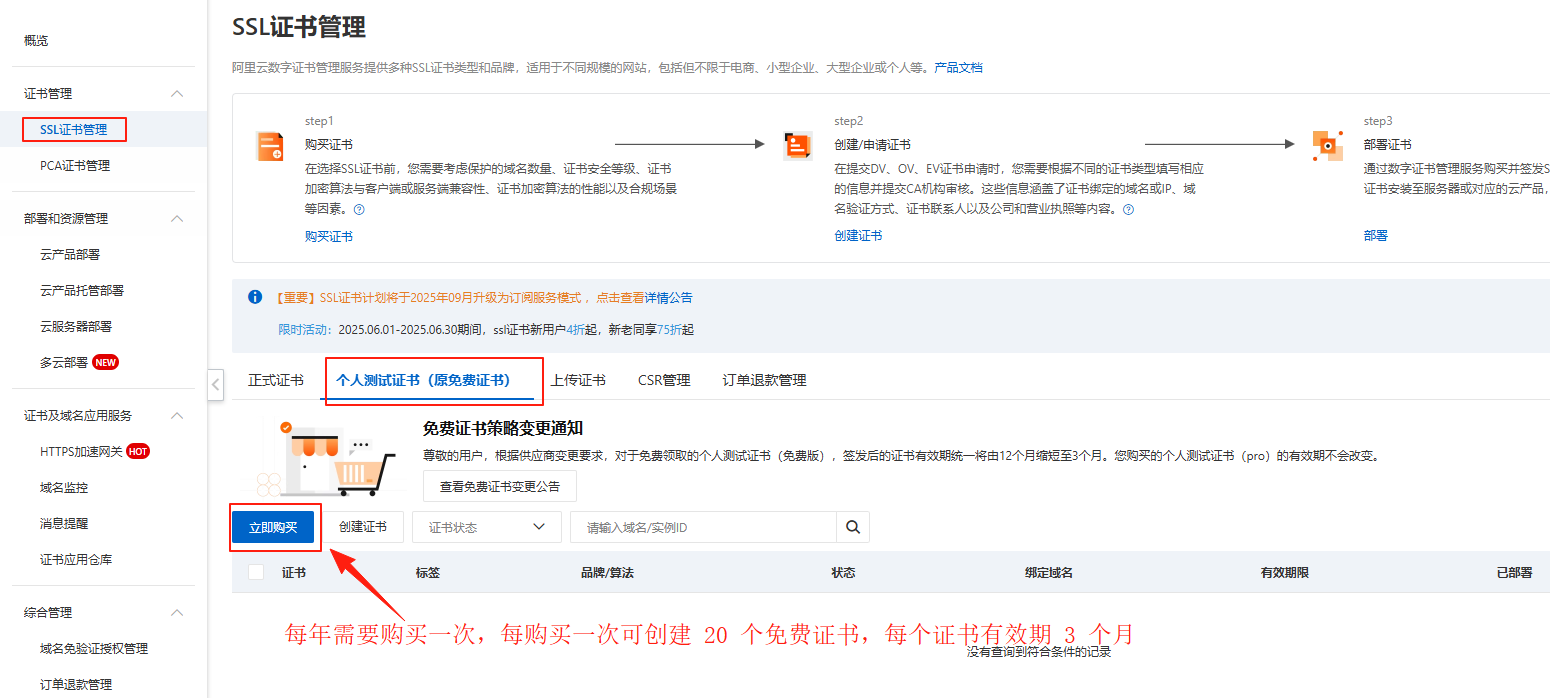
Task: Click the step2 创建/申请证书 icon
Action: [798, 146]
